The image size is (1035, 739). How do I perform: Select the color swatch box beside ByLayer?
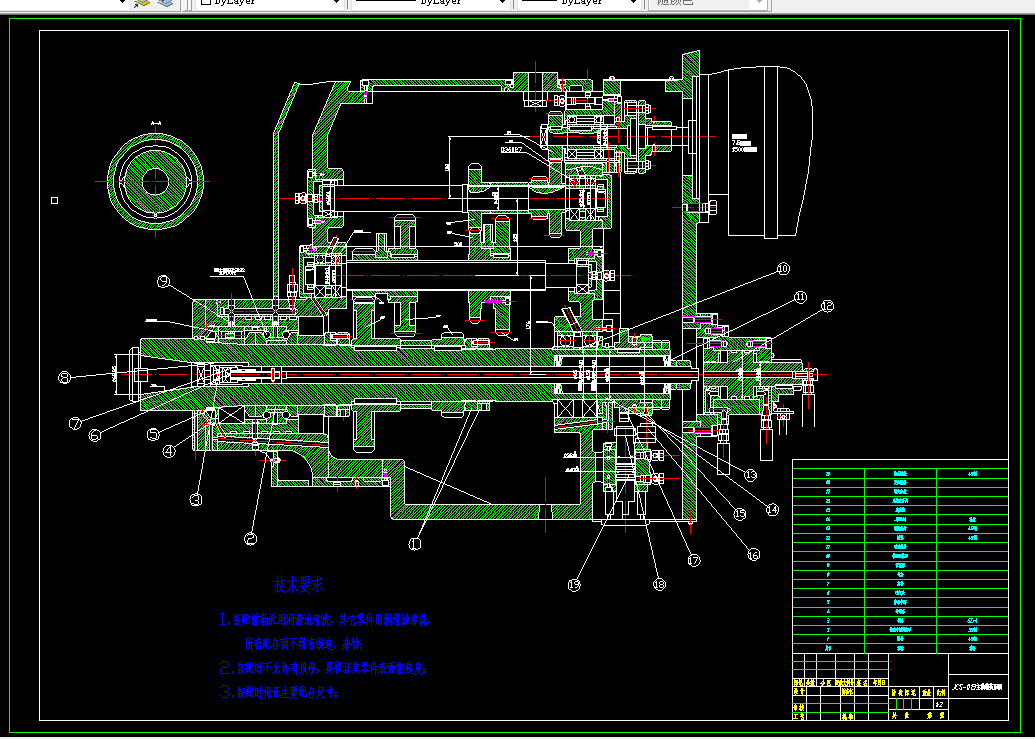tap(206, 3)
